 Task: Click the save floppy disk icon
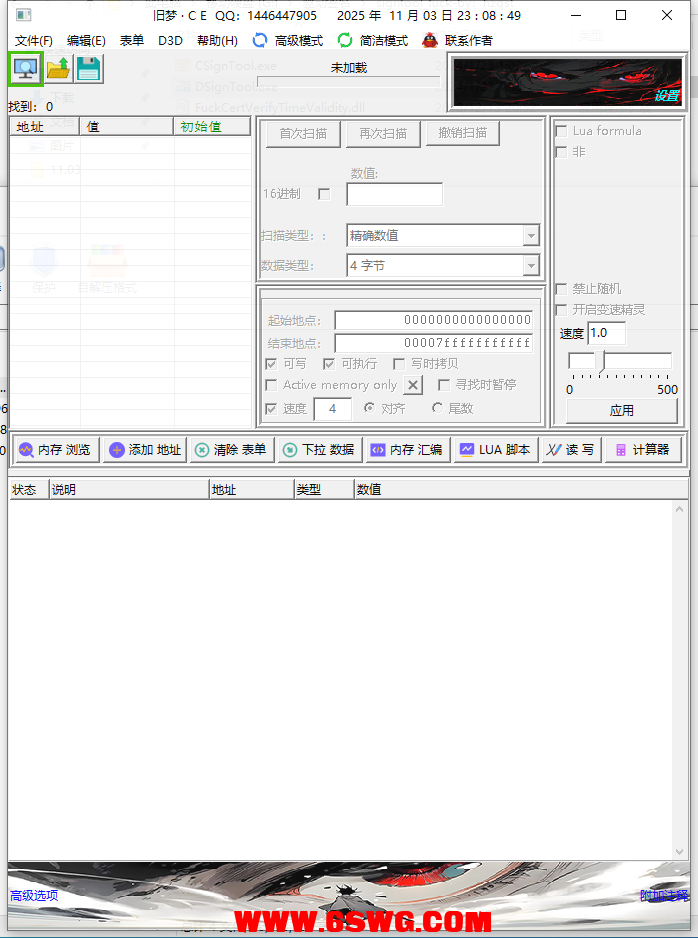89,69
